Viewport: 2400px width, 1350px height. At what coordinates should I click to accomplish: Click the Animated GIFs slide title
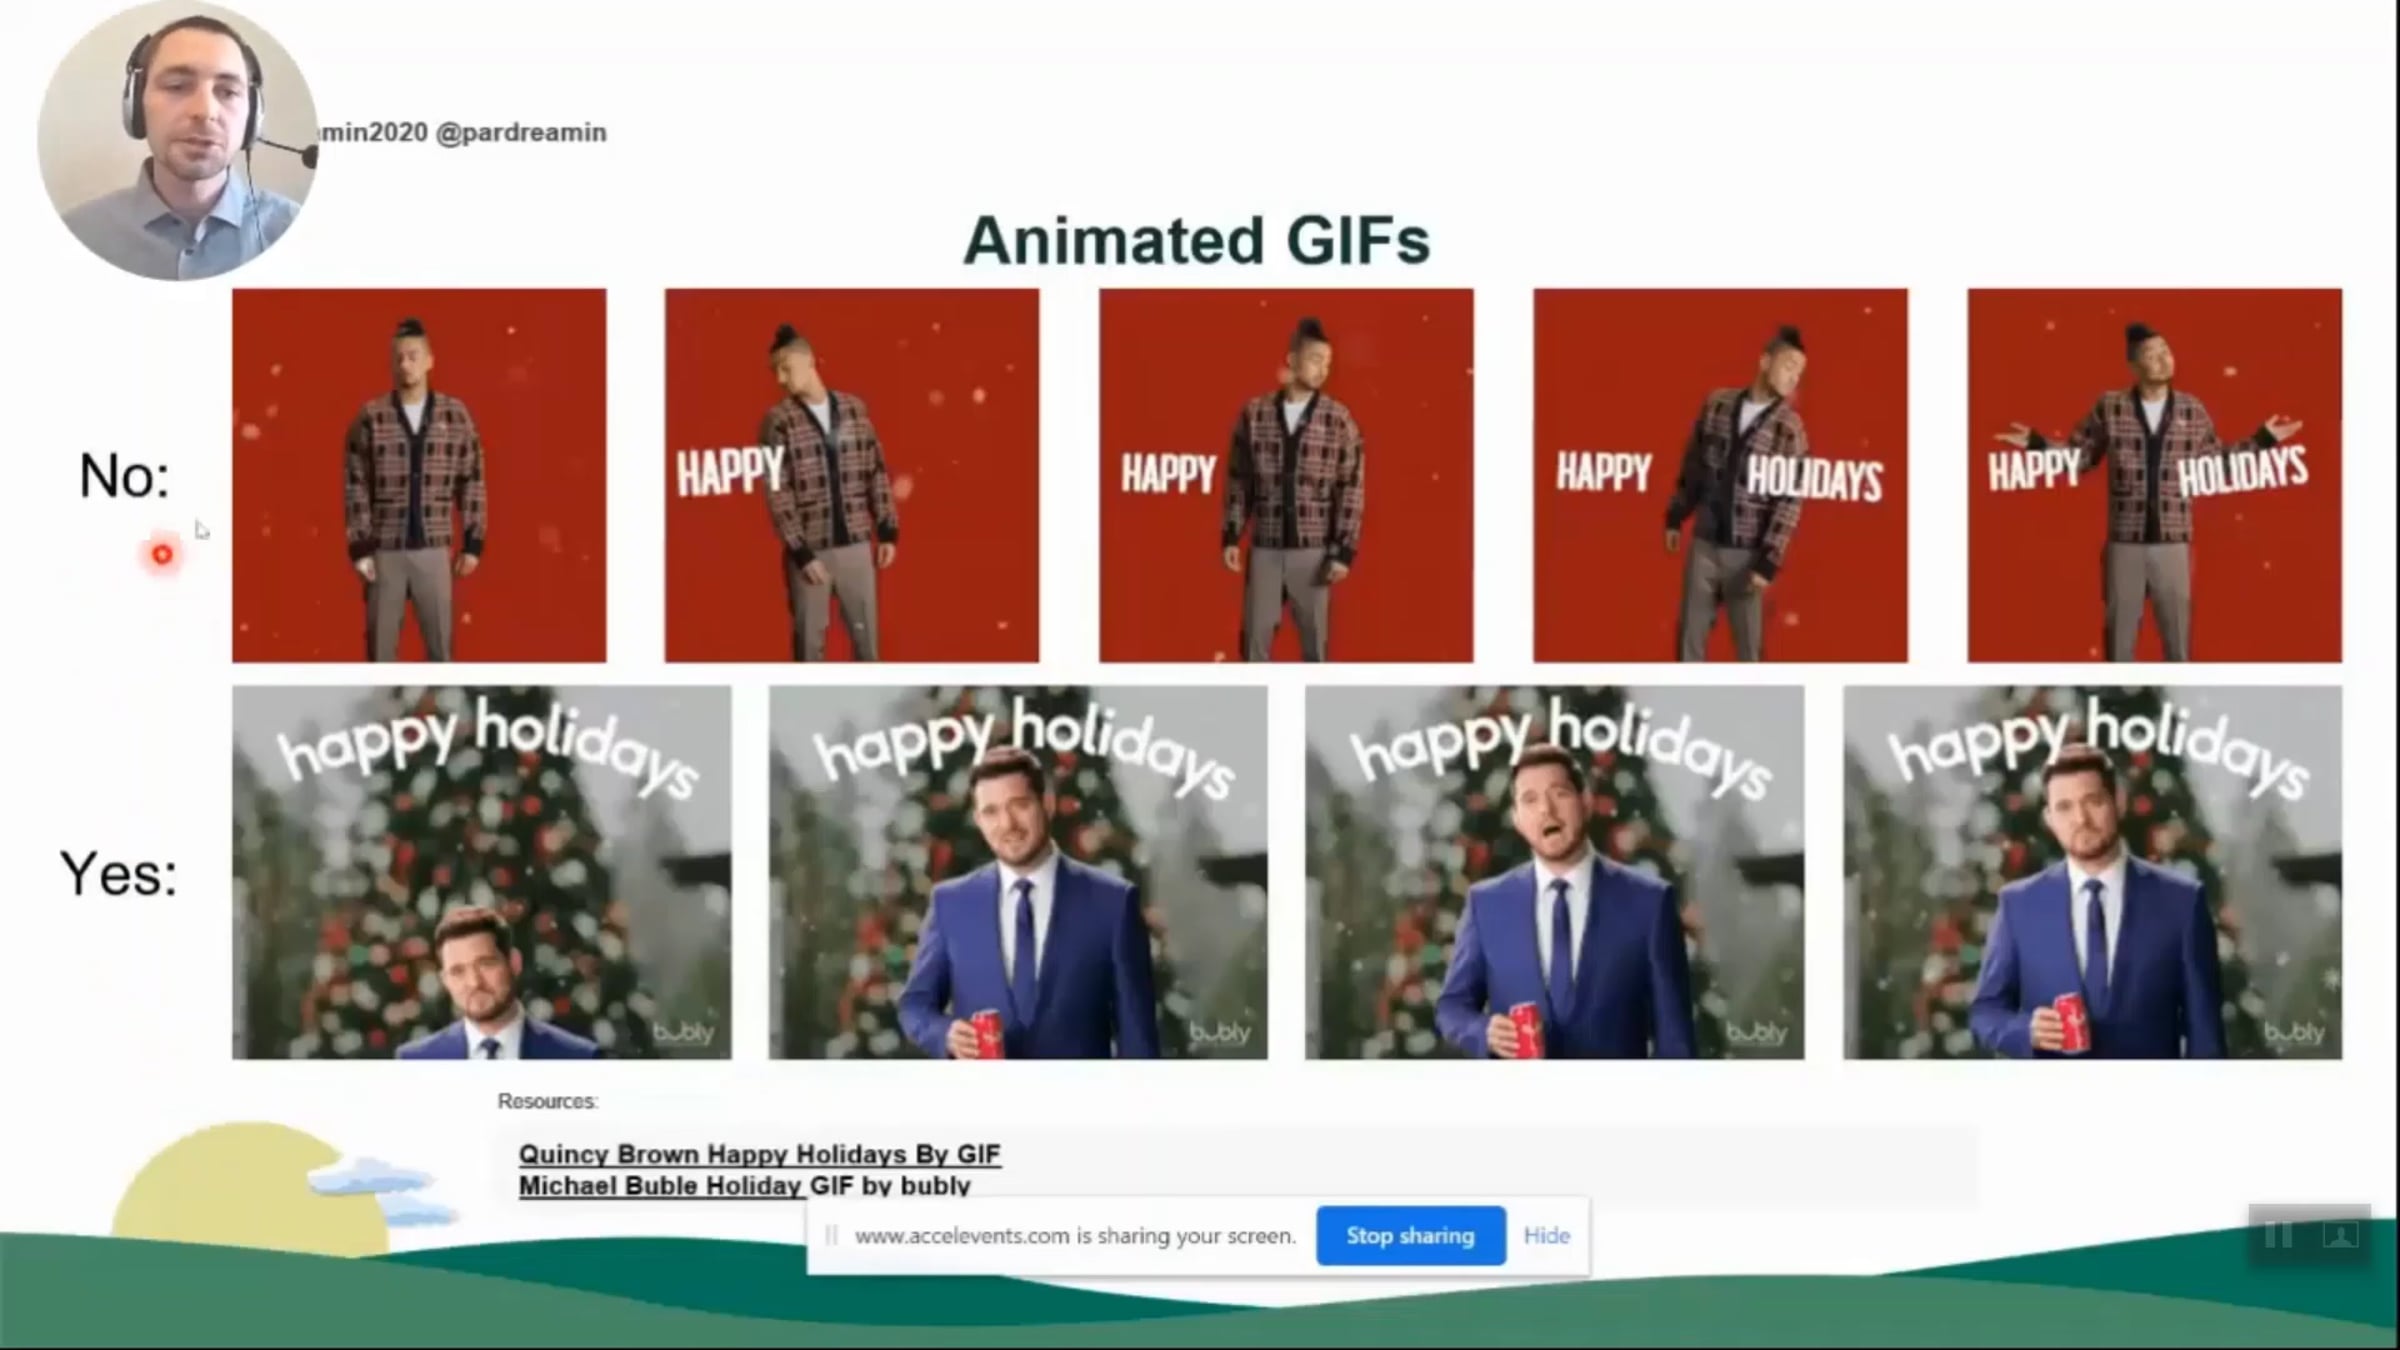(x=1196, y=241)
